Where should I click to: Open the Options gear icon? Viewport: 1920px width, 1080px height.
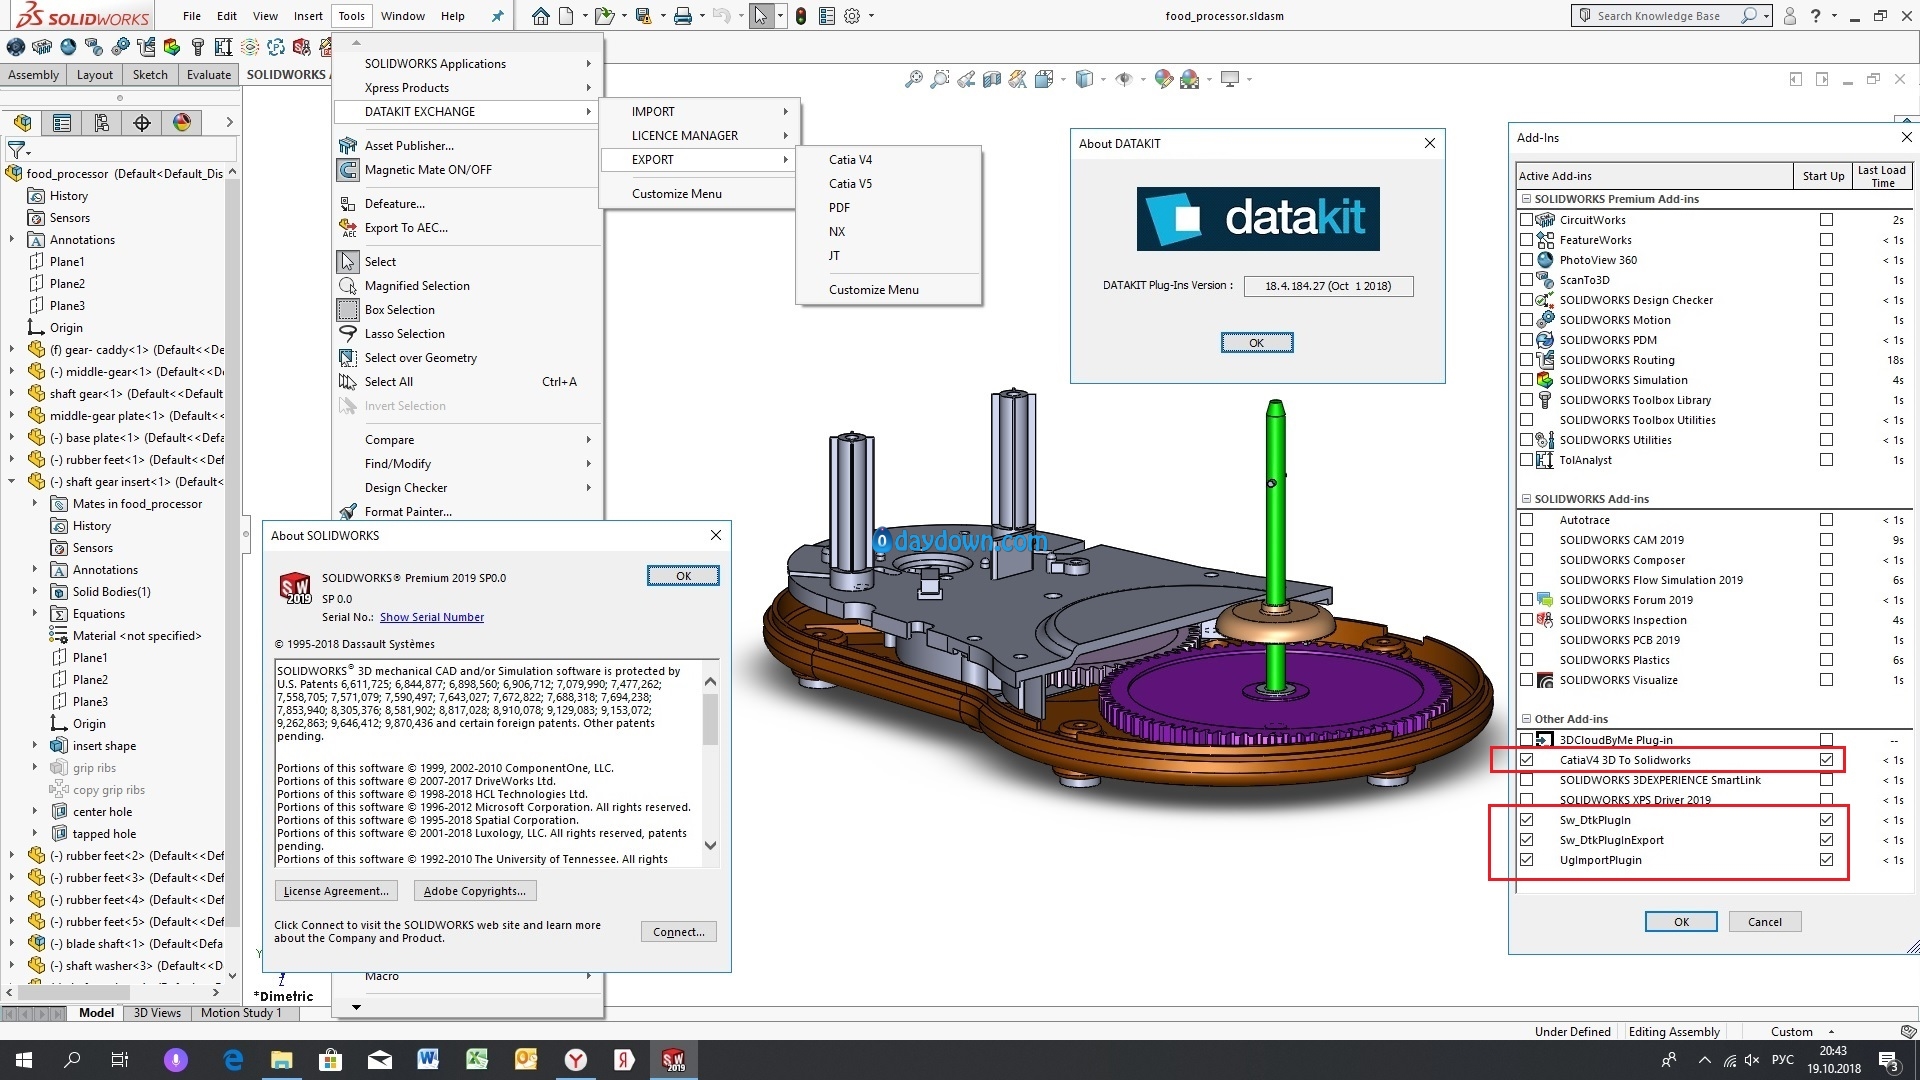point(852,16)
